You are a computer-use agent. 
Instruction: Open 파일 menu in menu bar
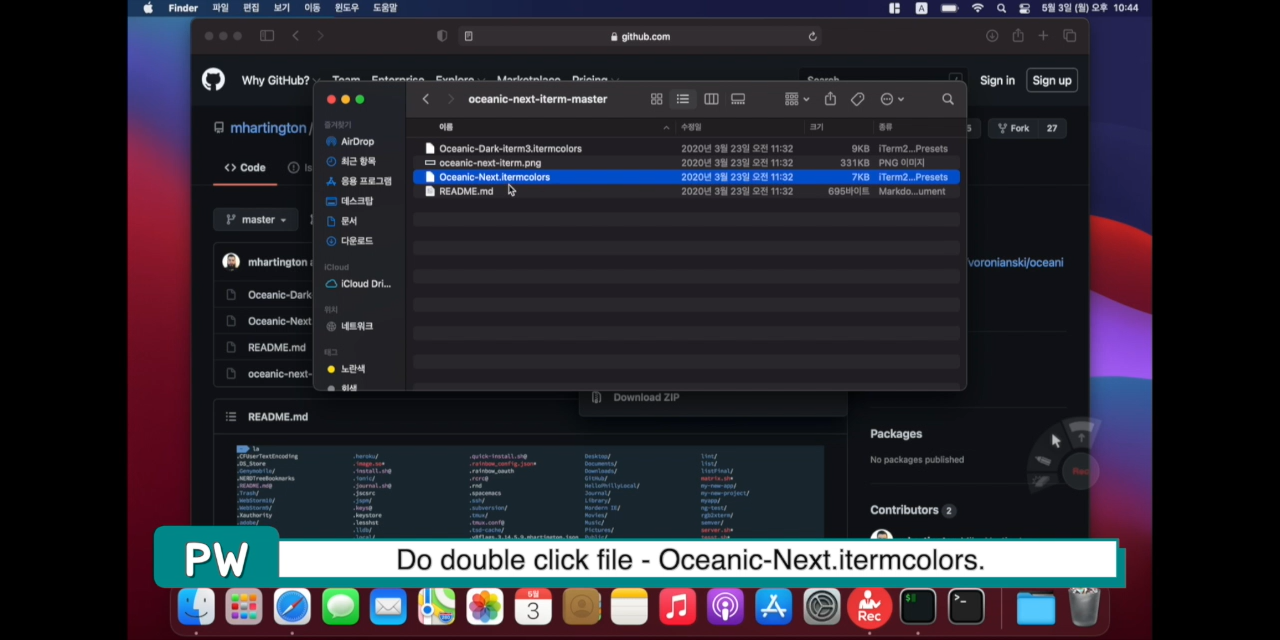(220, 8)
